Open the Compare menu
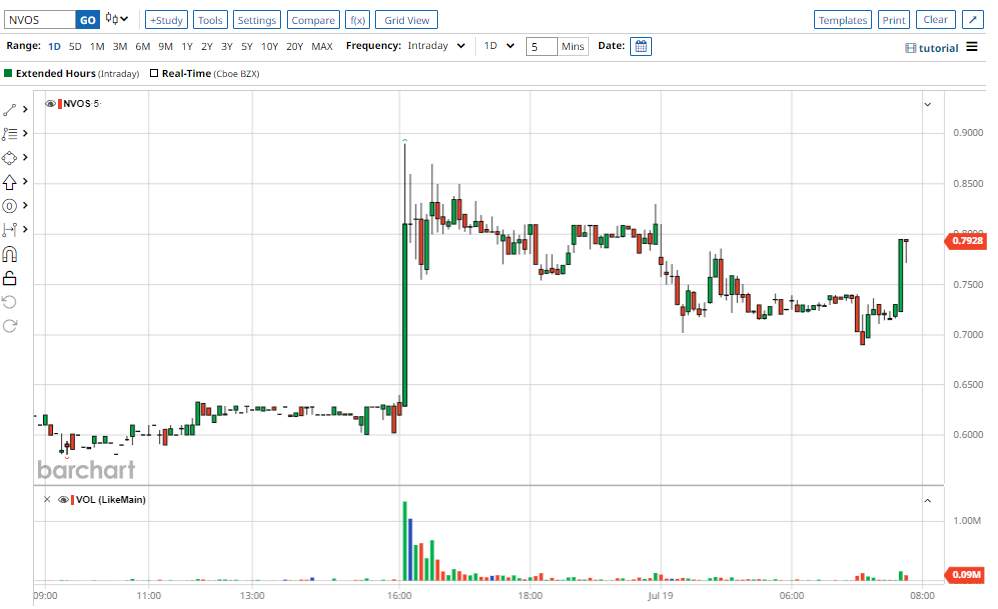Screen dimensions: 998x609 coord(313,20)
